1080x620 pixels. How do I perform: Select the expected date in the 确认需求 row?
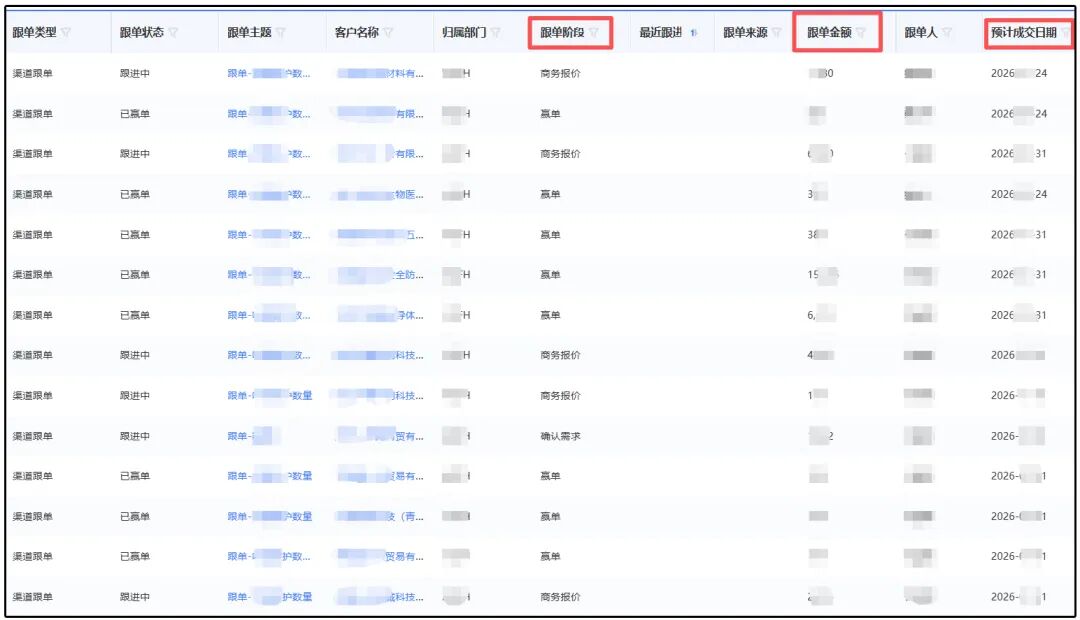point(1017,436)
